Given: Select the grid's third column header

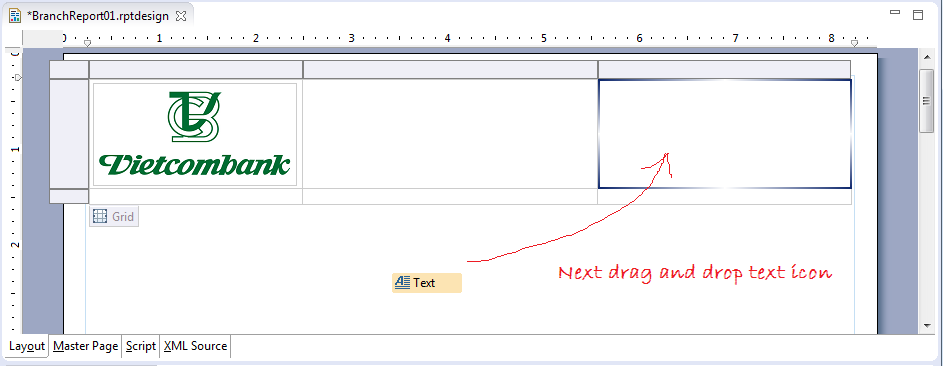Looking at the screenshot, I should click(724, 69).
